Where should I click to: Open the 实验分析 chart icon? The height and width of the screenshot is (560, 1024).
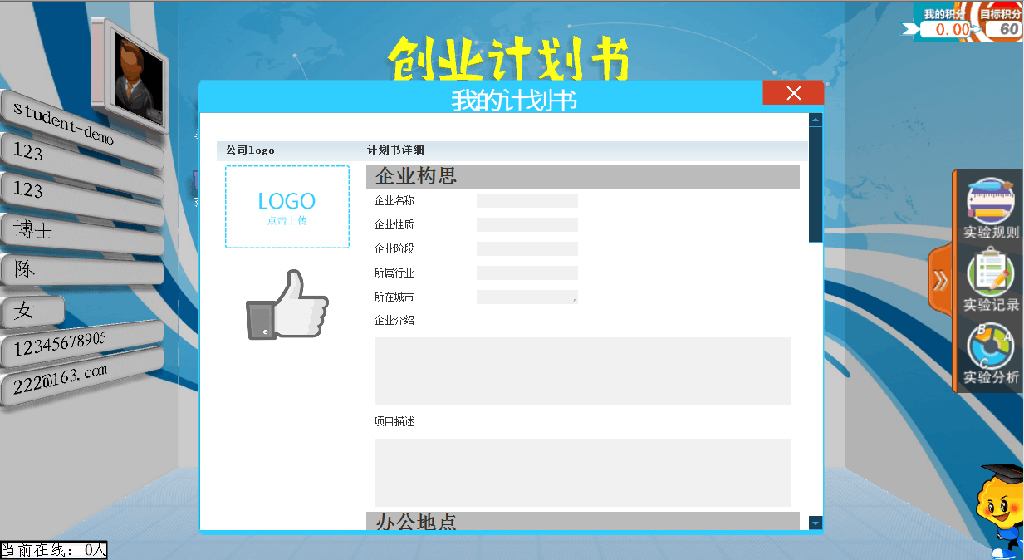tap(990, 350)
